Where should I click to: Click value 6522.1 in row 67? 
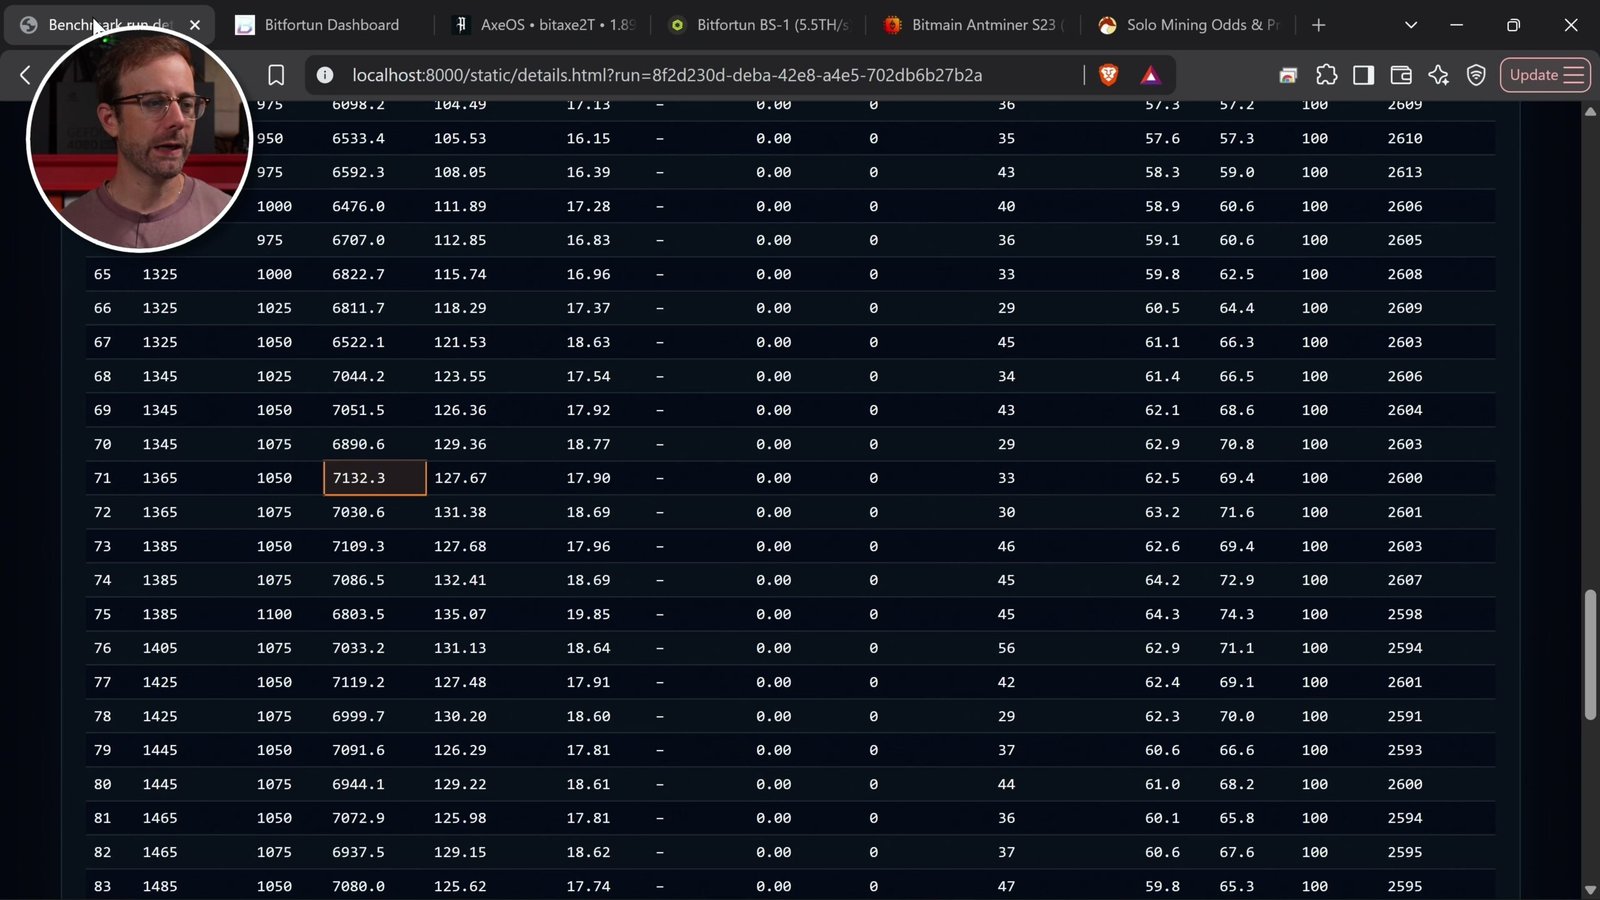point(358,342)
